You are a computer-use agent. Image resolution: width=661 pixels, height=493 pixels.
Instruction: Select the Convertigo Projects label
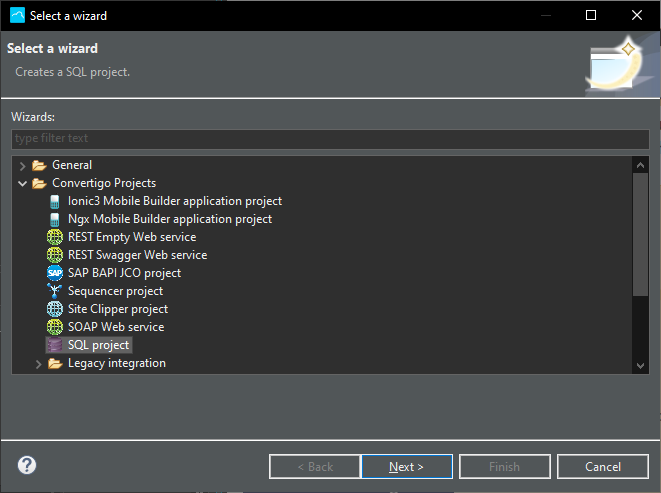pos(104,183)
